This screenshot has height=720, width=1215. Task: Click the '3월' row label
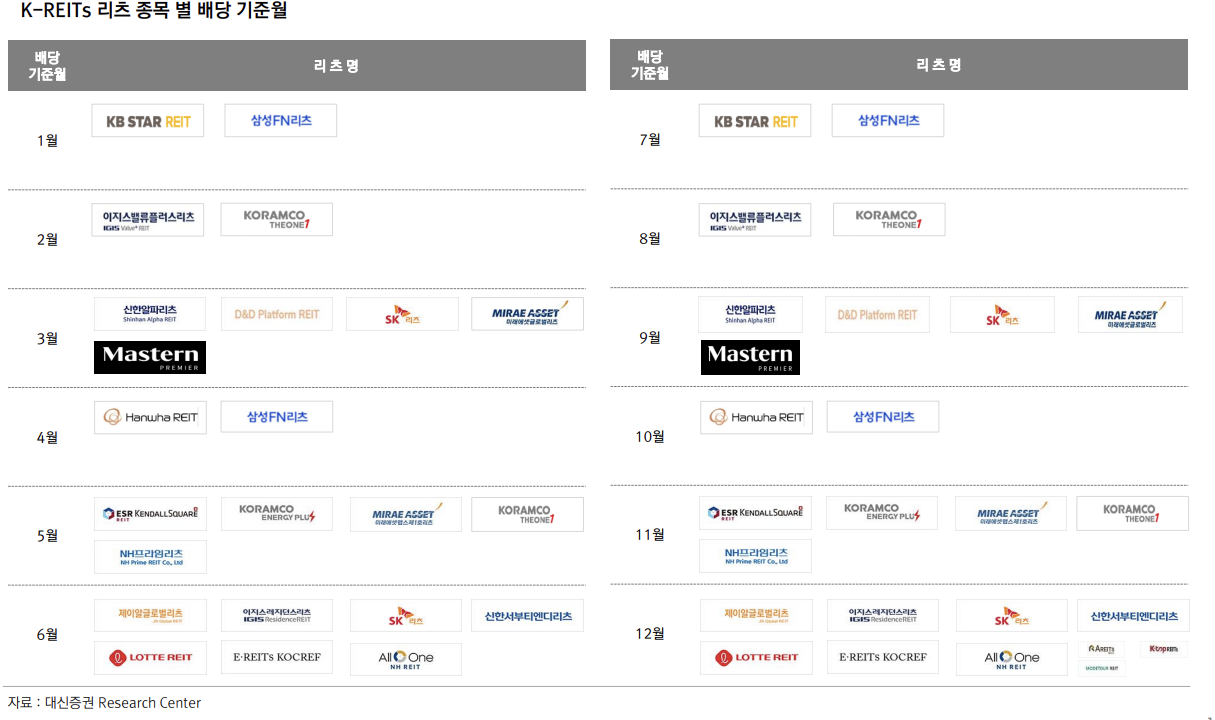point(47,339)
